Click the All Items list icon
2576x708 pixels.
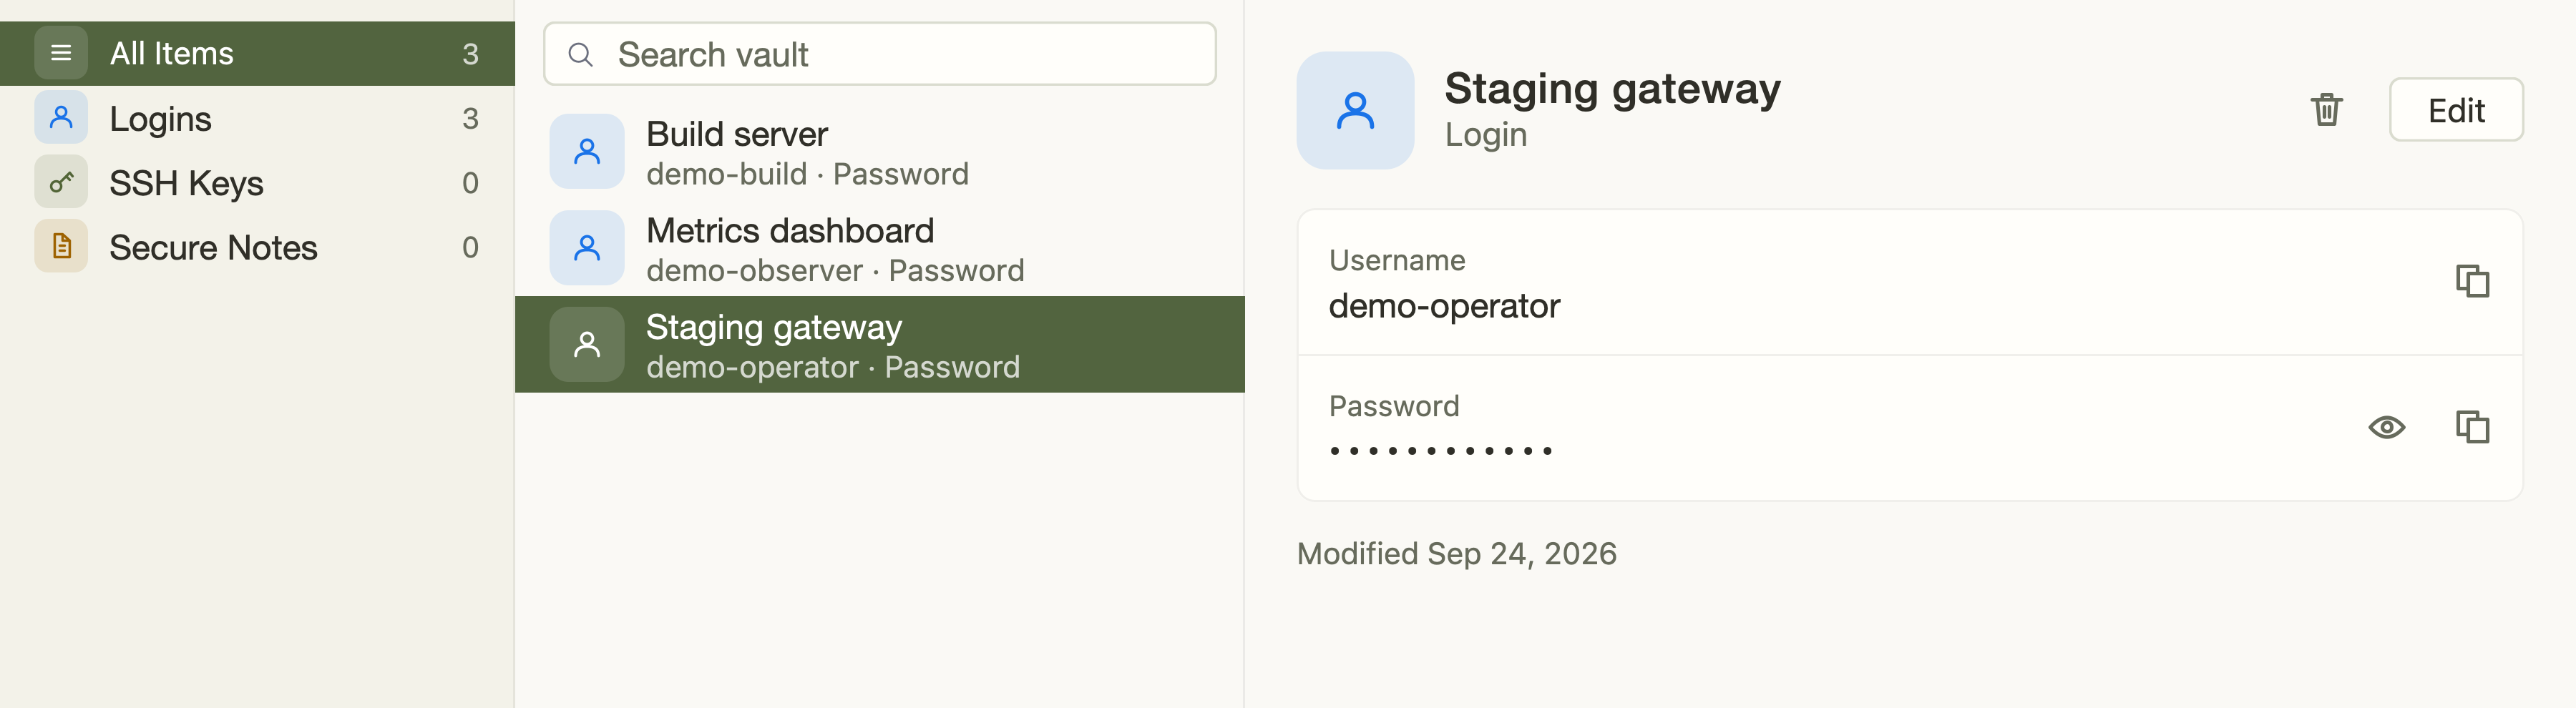click(61, 53)
